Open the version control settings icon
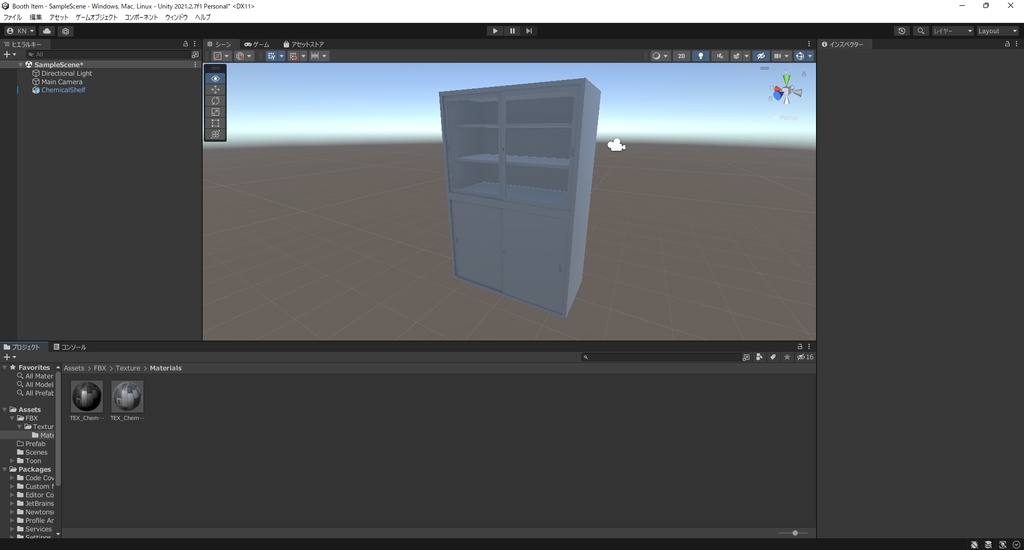Viewport: 1024px width, 550px height. [x=65, y=31]
